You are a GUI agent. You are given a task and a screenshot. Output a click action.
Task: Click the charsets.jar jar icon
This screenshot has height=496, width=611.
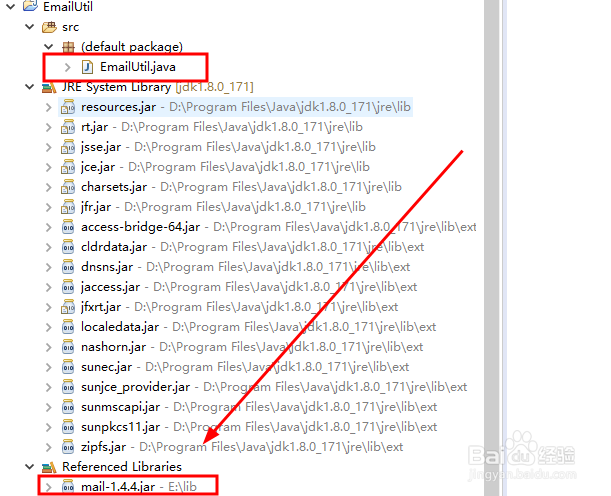click(x=68, y=187)
